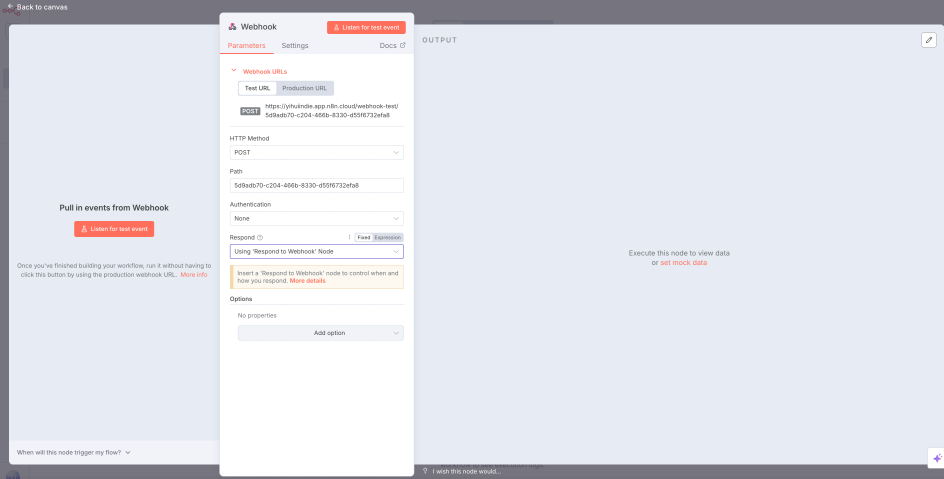Switch to the Settings tab

coord(294,46)
